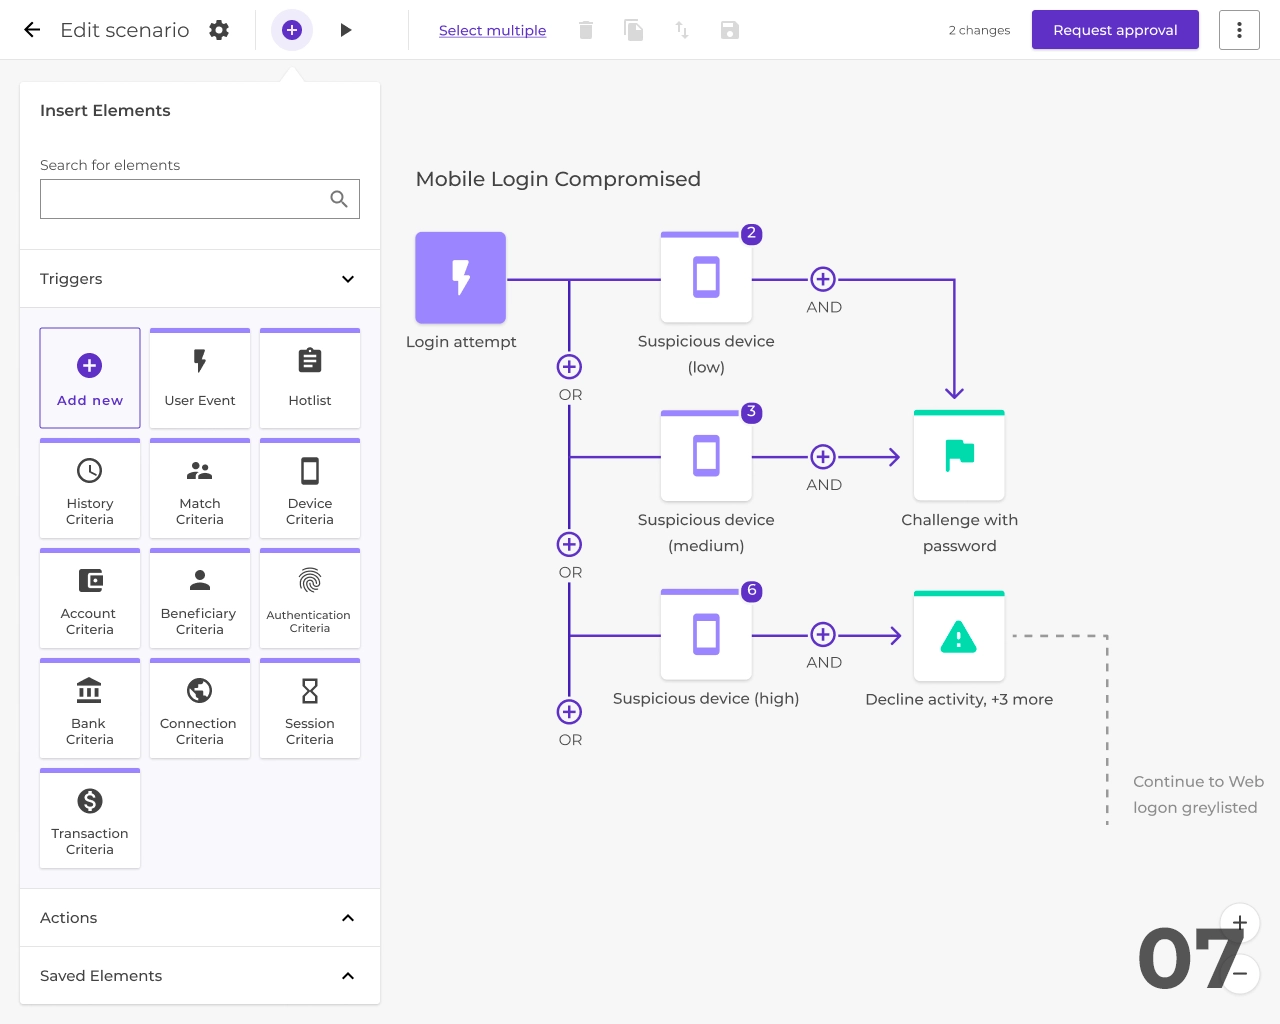Click Request approval button
1280x1024 pixels.
tap(1115, 30)
